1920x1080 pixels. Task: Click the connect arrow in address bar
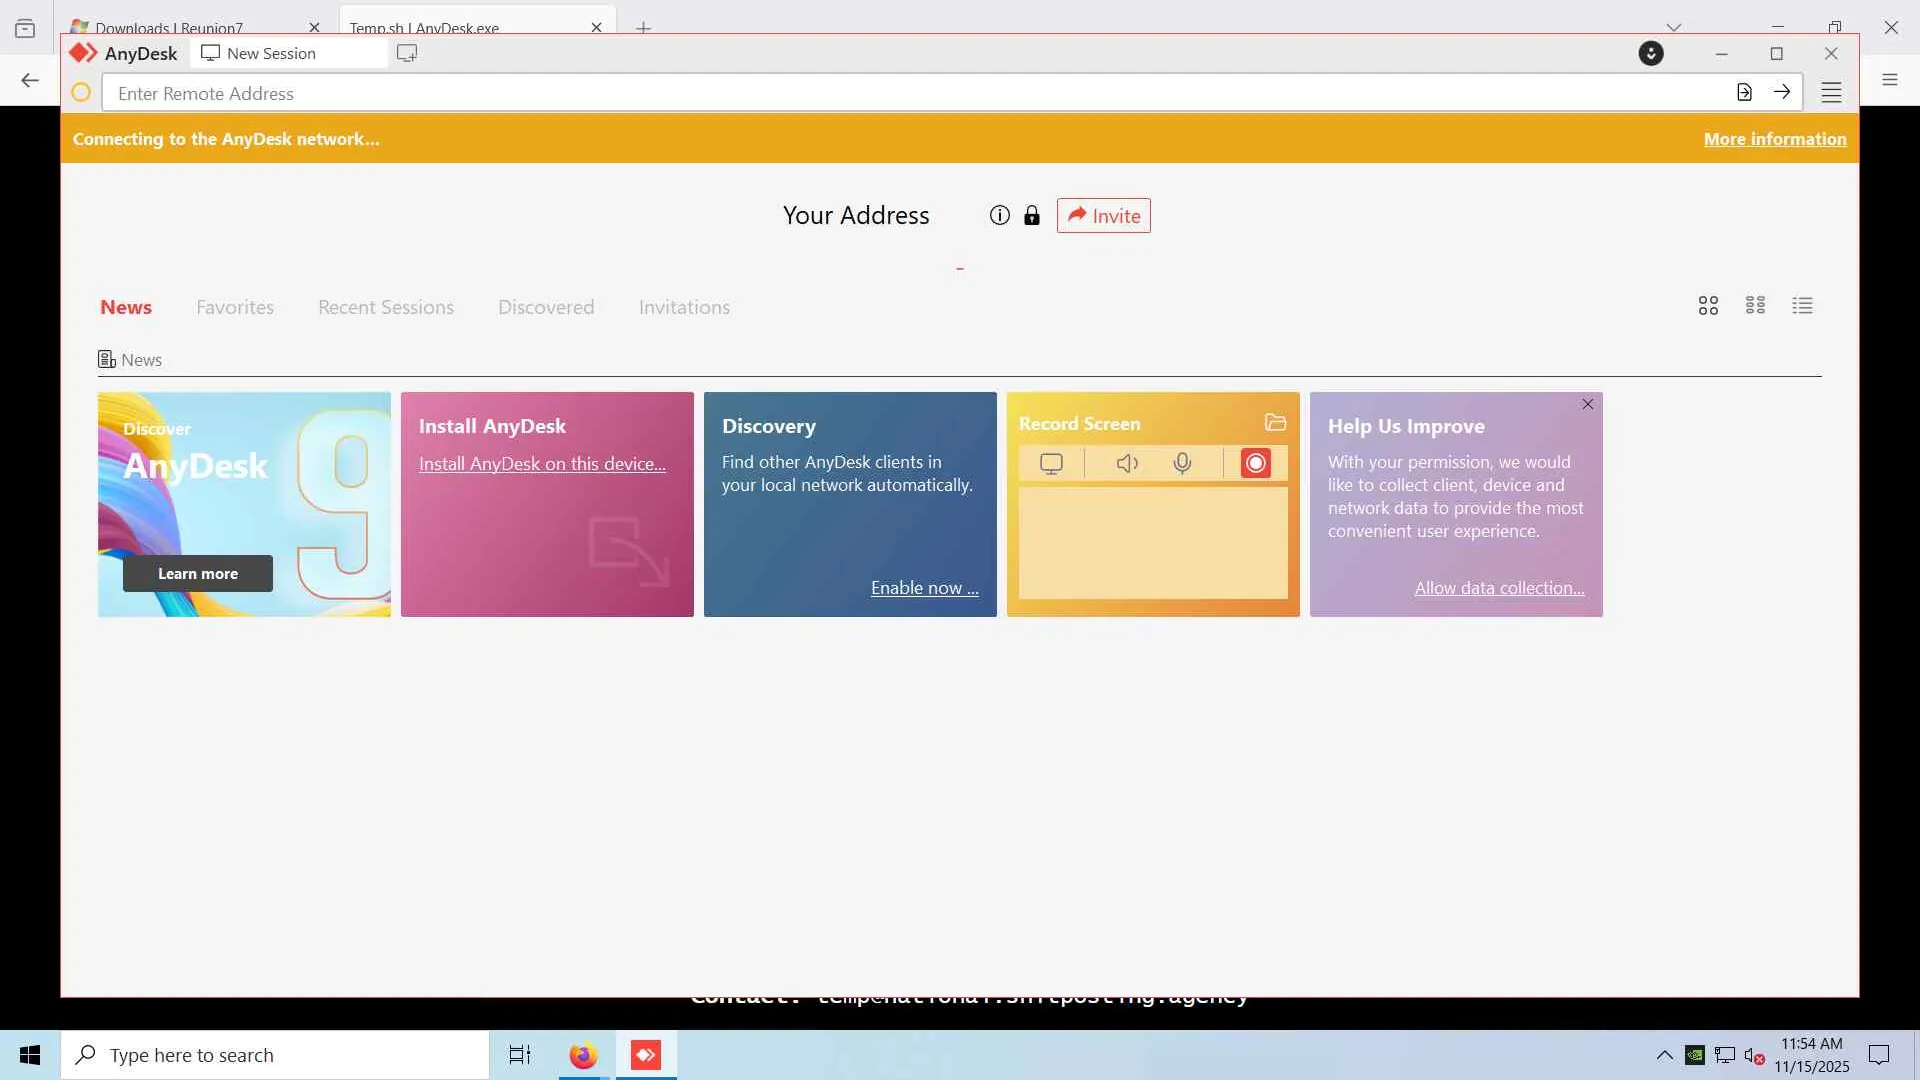pos(1782,92)
